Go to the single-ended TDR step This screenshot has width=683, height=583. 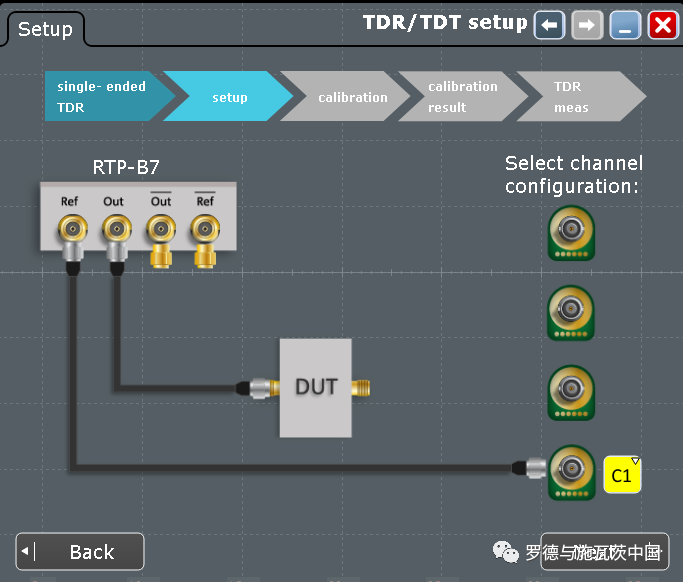[102, 97]
